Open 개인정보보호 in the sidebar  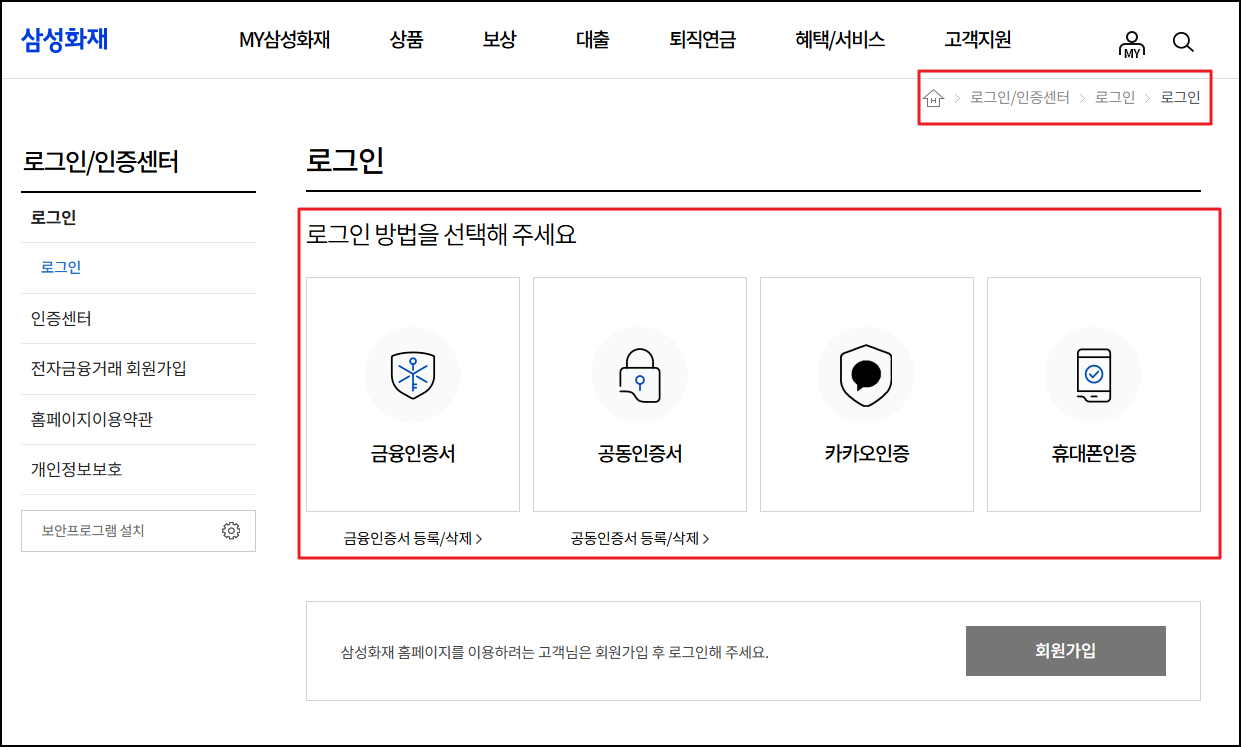pos(76,470)
